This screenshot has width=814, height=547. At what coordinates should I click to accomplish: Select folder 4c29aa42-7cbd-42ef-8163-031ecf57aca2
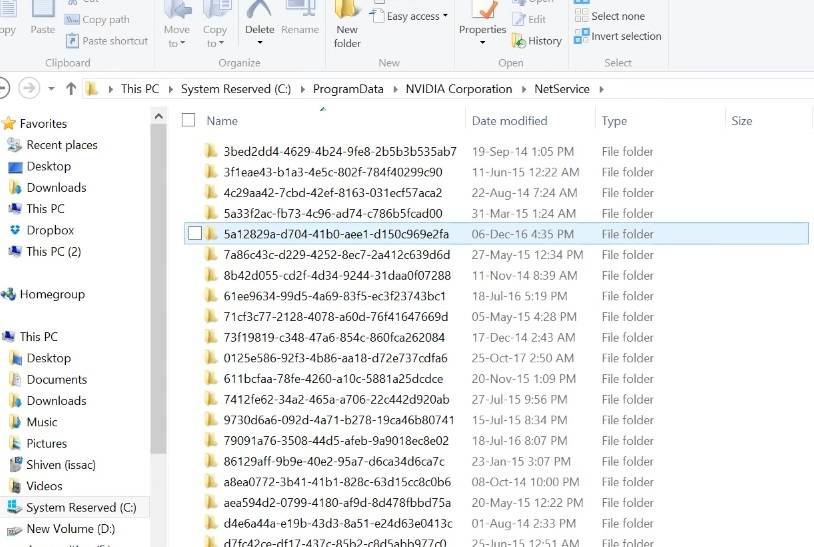tap(333, 193)
